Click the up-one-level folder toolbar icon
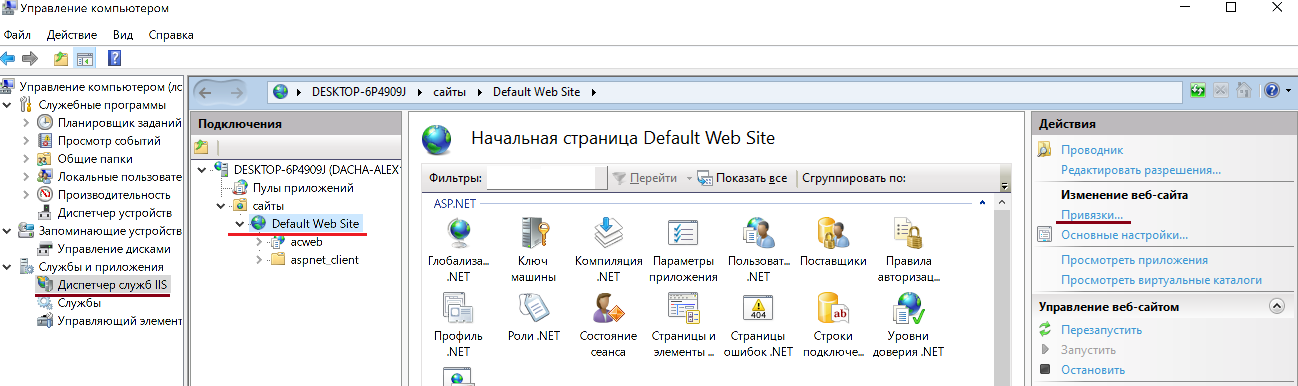 (61, 58)
